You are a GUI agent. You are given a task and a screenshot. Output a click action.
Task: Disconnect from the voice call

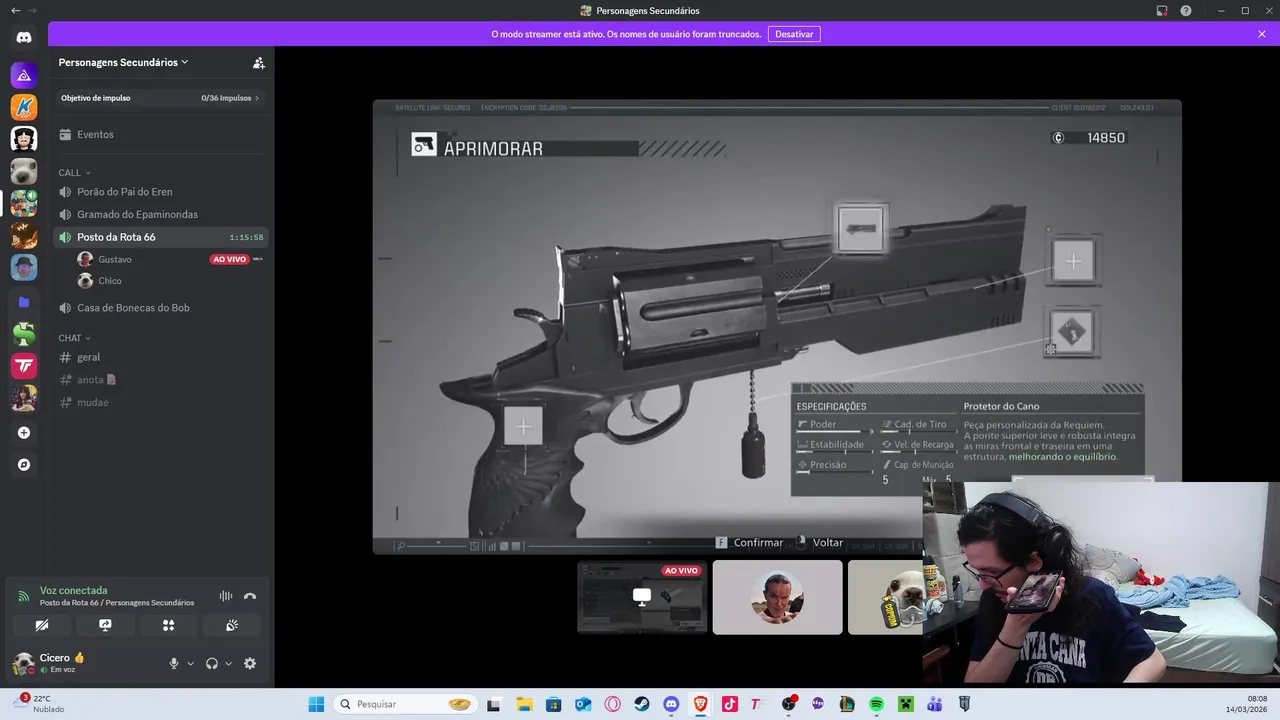[x=250, y=596]
